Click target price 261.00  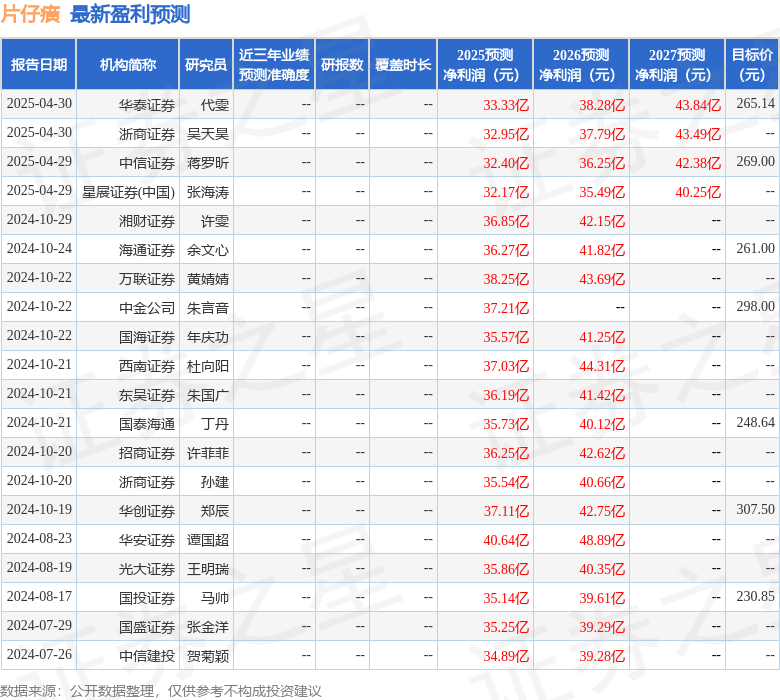756,248
